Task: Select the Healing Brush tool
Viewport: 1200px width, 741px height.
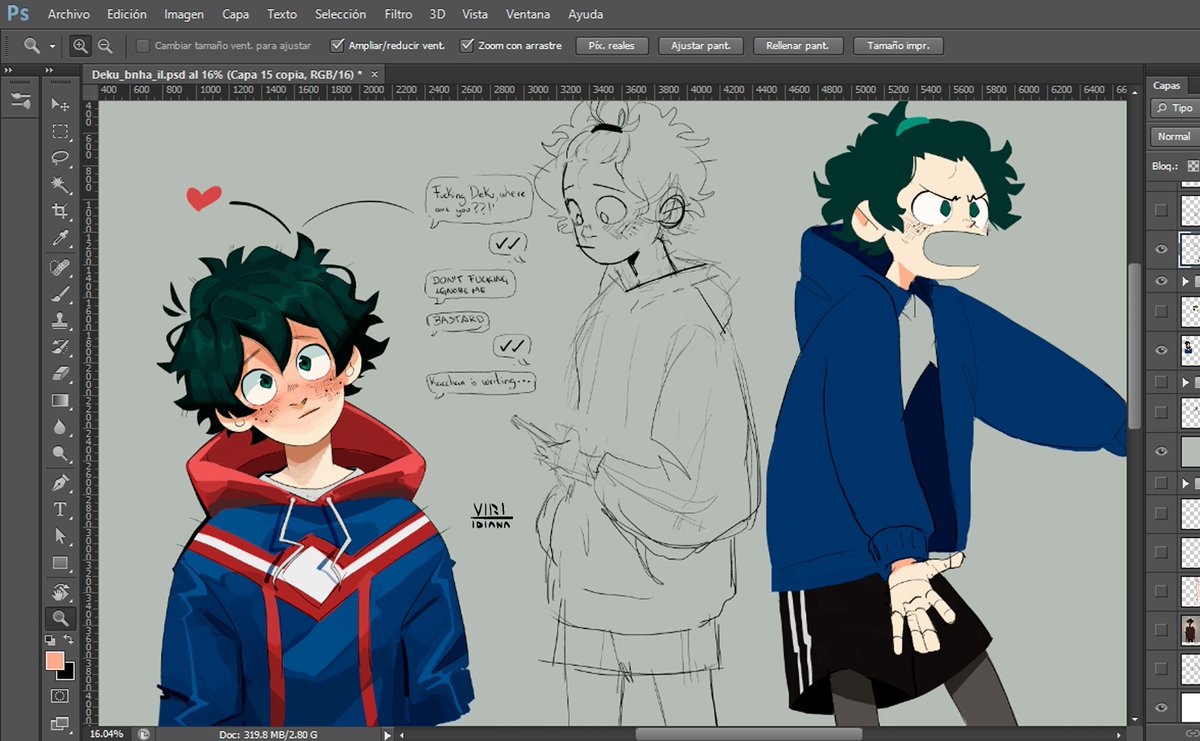Action: tap(60, 268)
